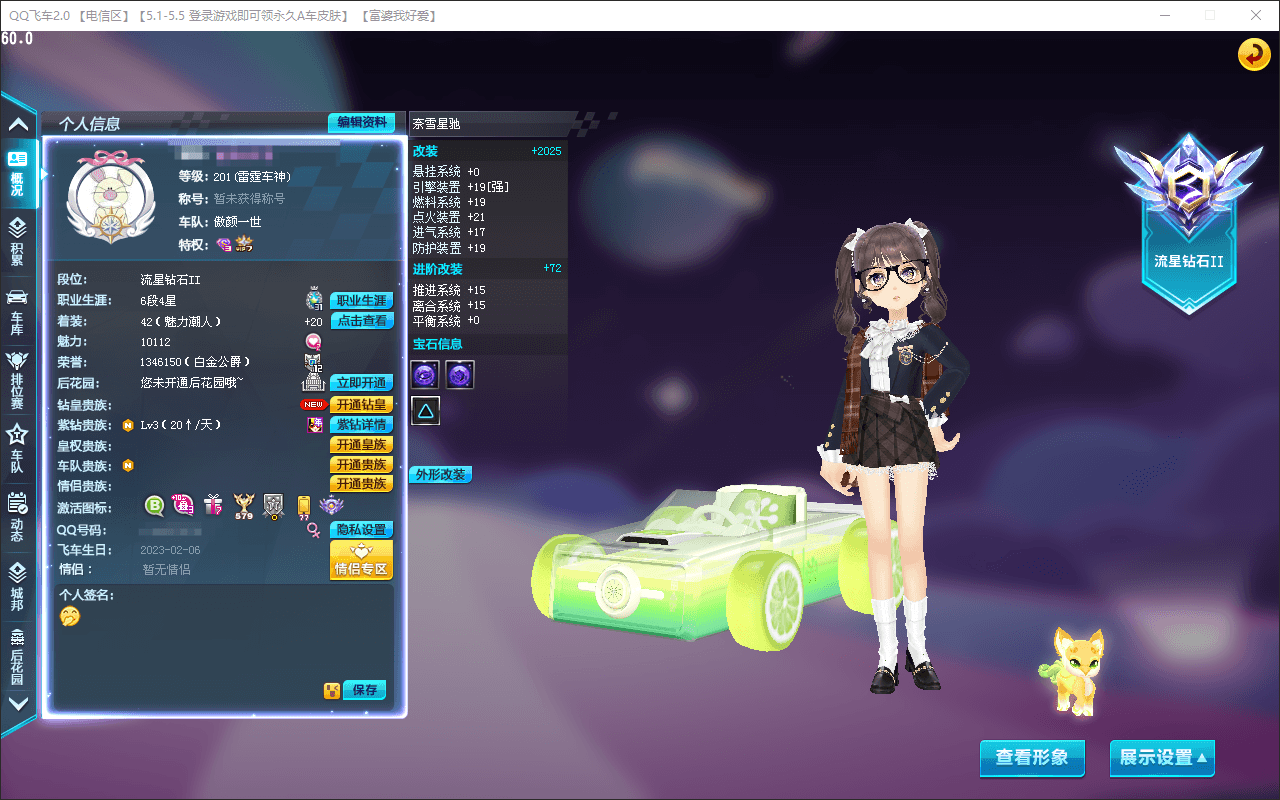Expand sidebar list with down chevron
The image size is (1280, 800).
point(18,703)
